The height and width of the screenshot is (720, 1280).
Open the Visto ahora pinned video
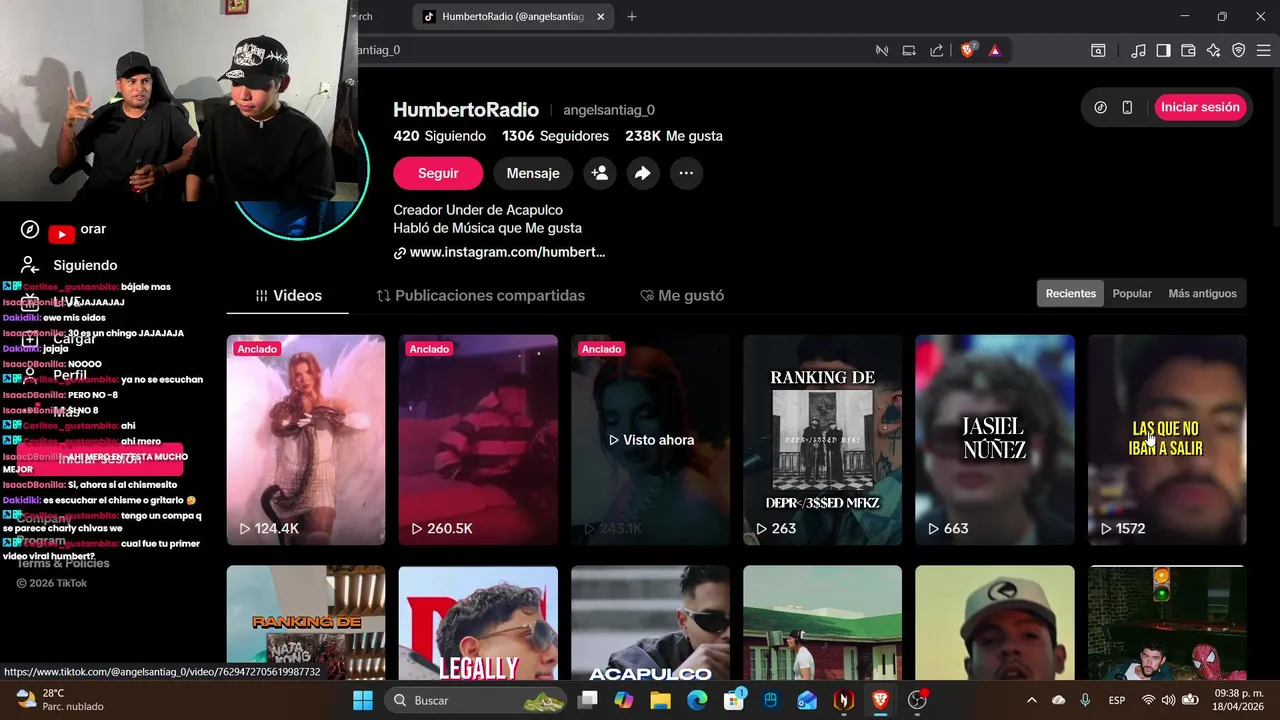[650, 440]
